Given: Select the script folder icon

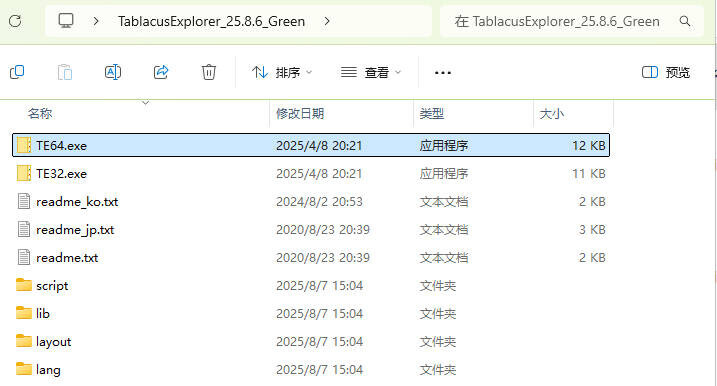Looking at the screenshot, I should pyautogui.click(x=24, y=285).
